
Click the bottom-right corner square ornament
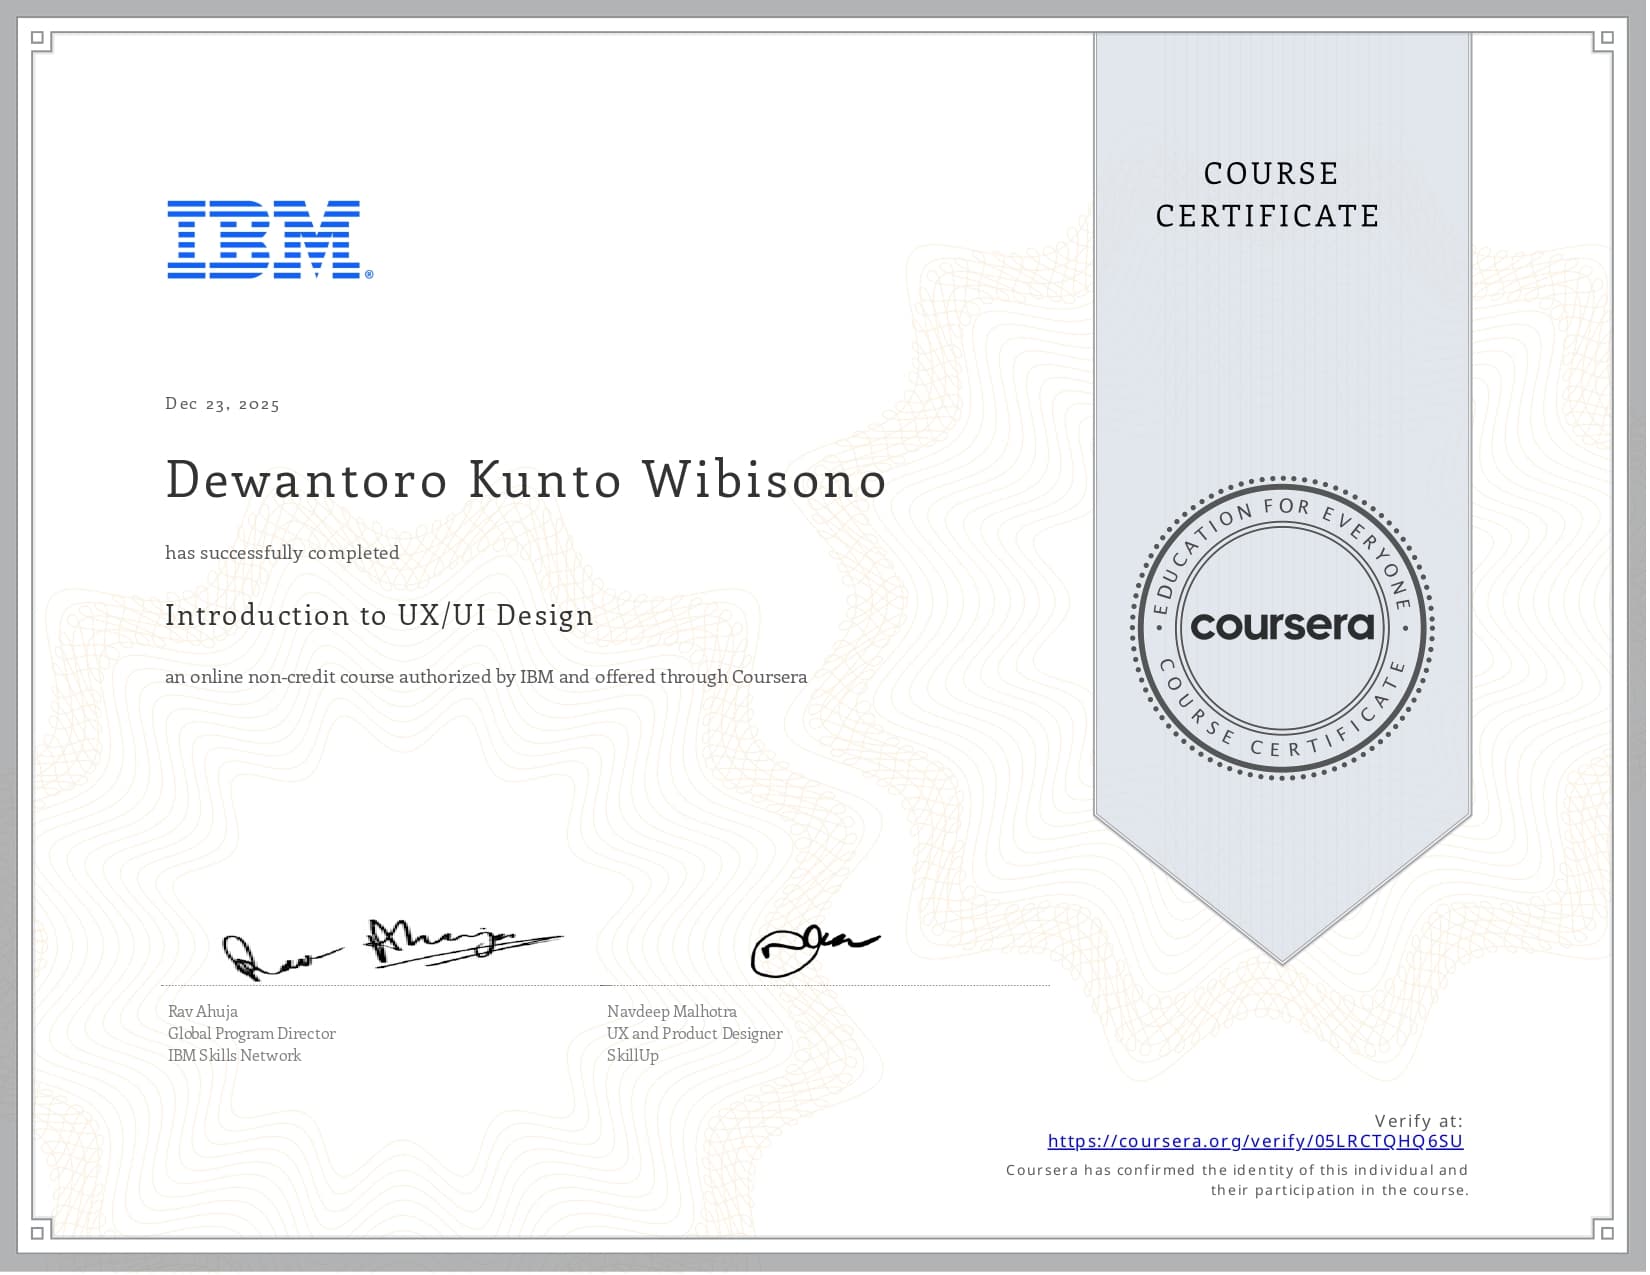click(x=1607, y=1232)
